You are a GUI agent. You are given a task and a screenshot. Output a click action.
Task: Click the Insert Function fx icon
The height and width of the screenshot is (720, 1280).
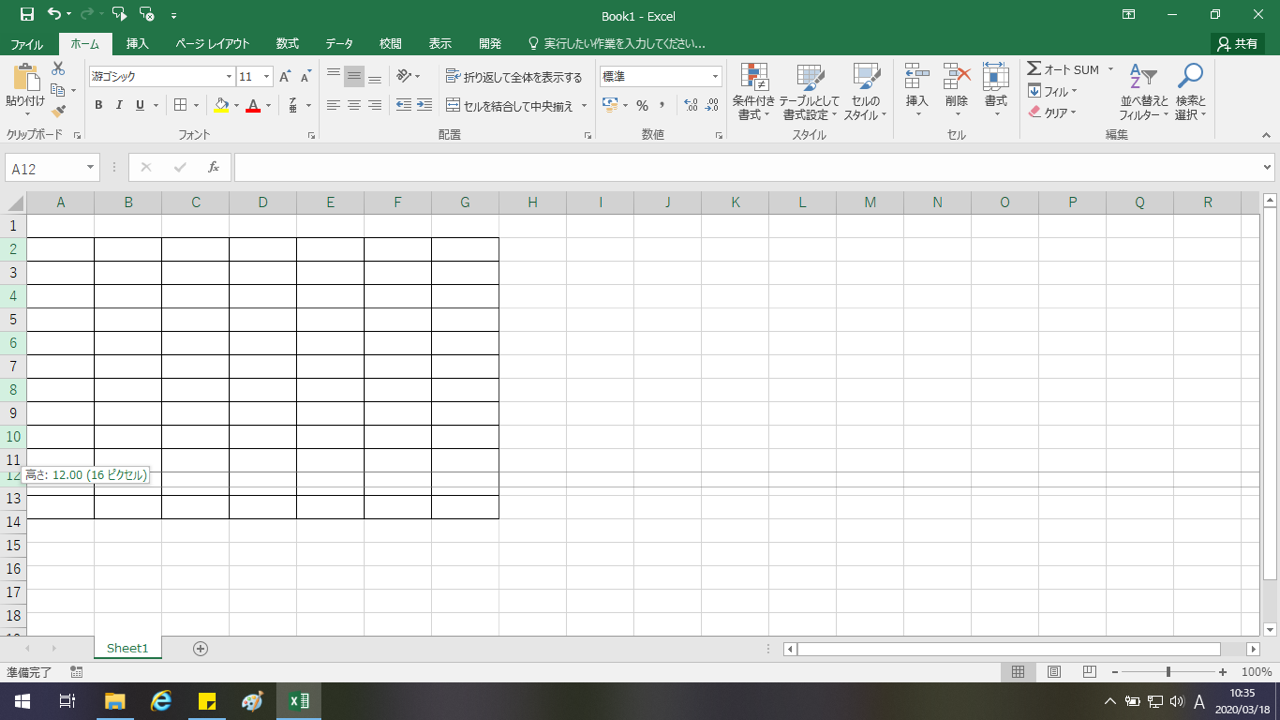213,168
